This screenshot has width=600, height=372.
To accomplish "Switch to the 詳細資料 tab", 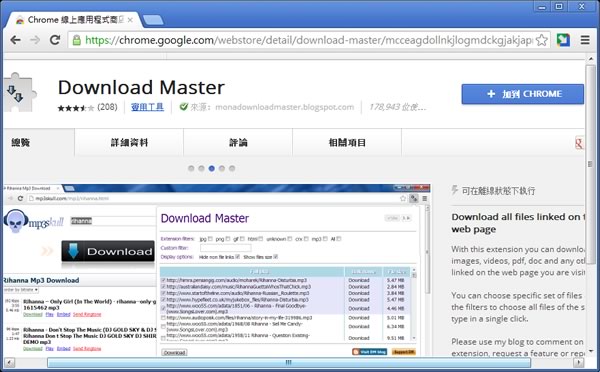I will tap(129, 143).
